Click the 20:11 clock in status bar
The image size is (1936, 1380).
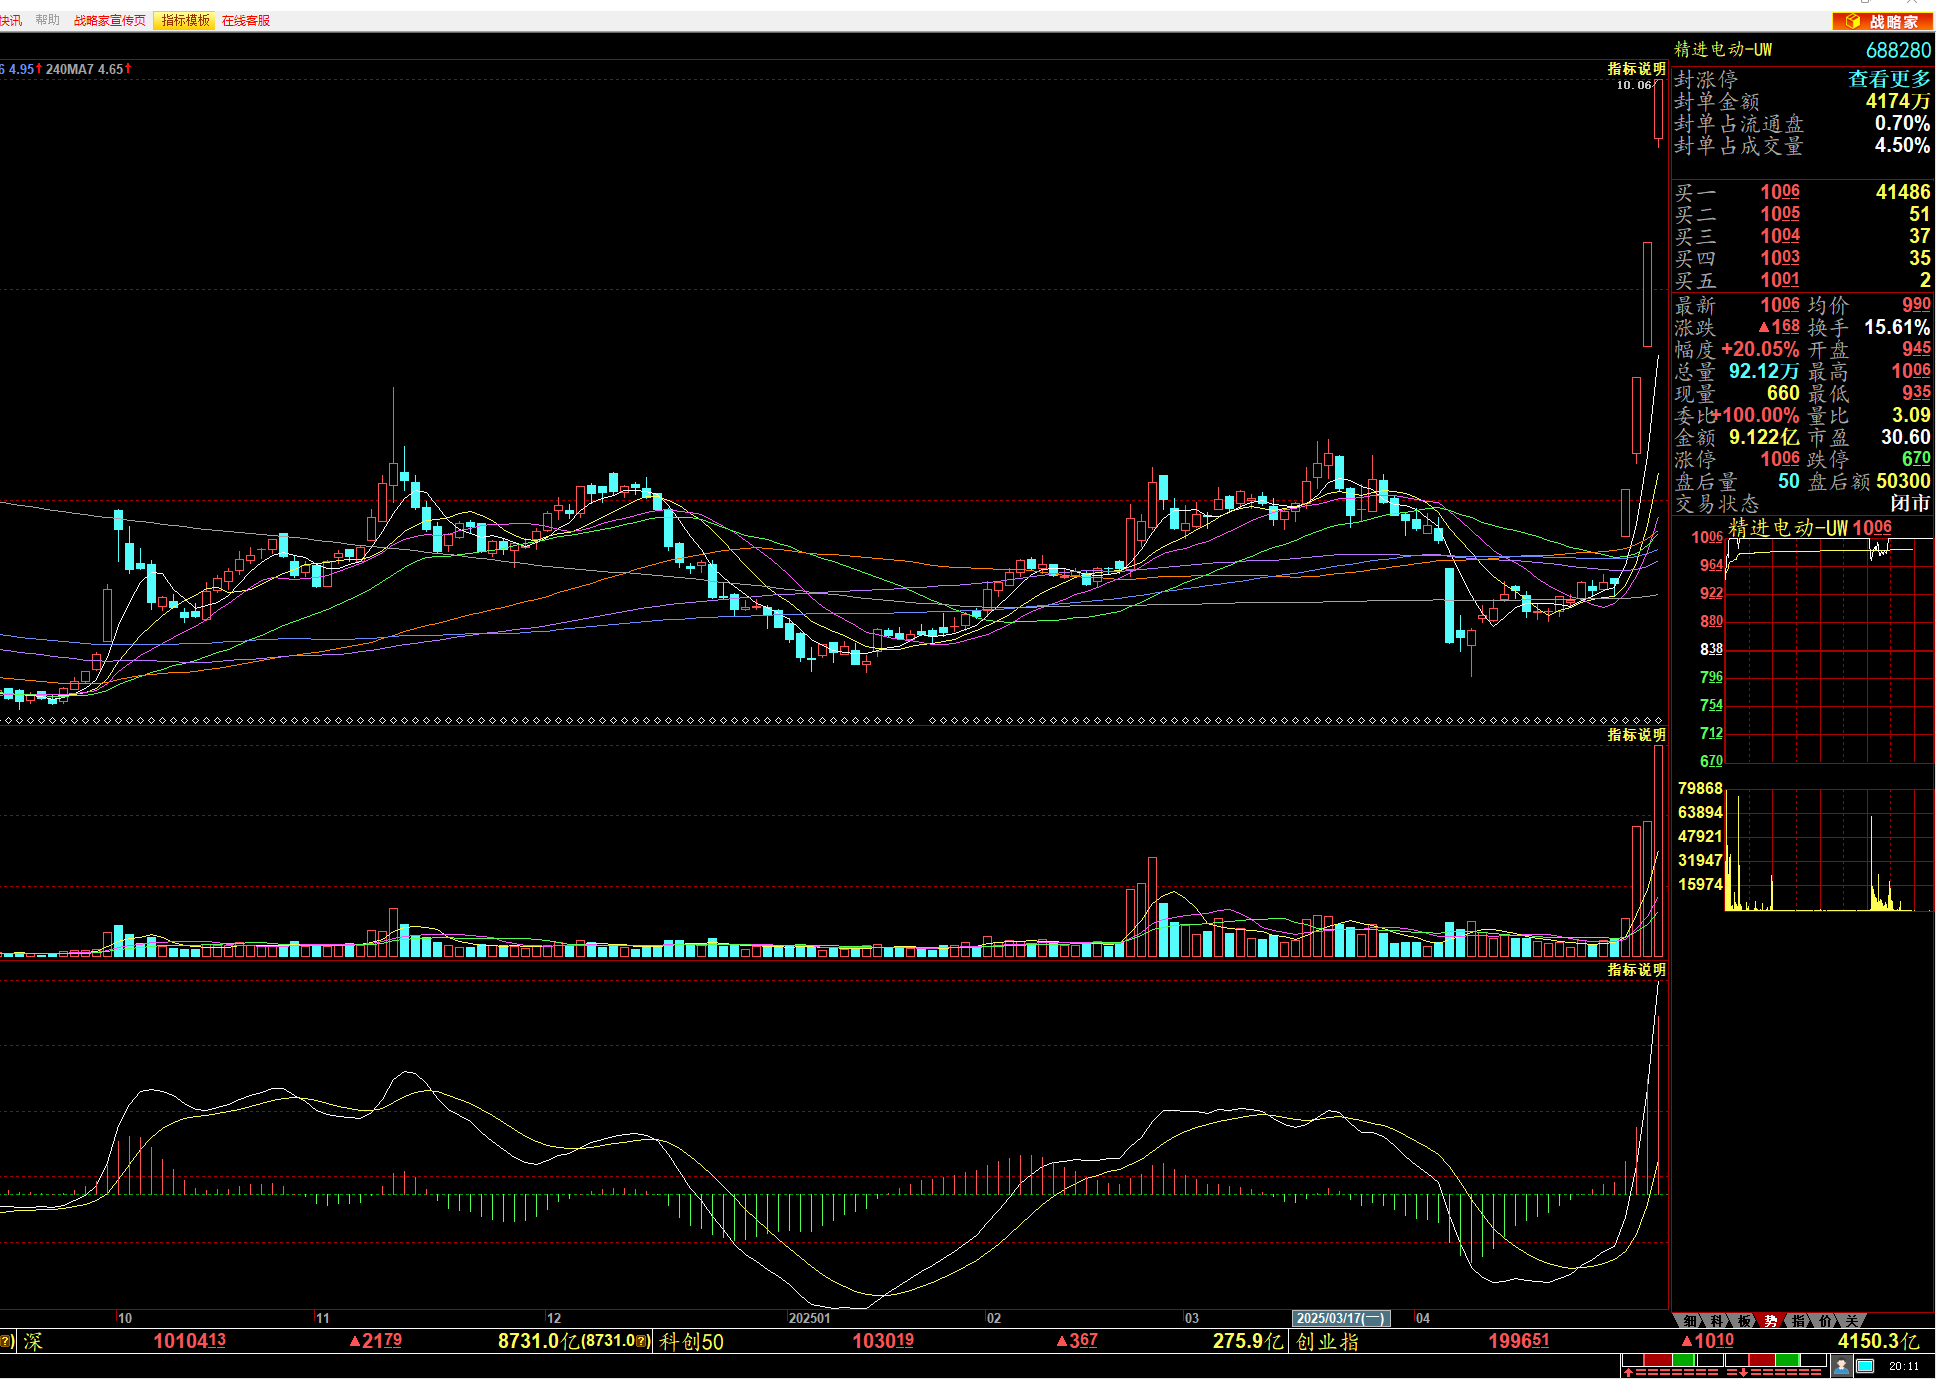pos(1904,1366)
